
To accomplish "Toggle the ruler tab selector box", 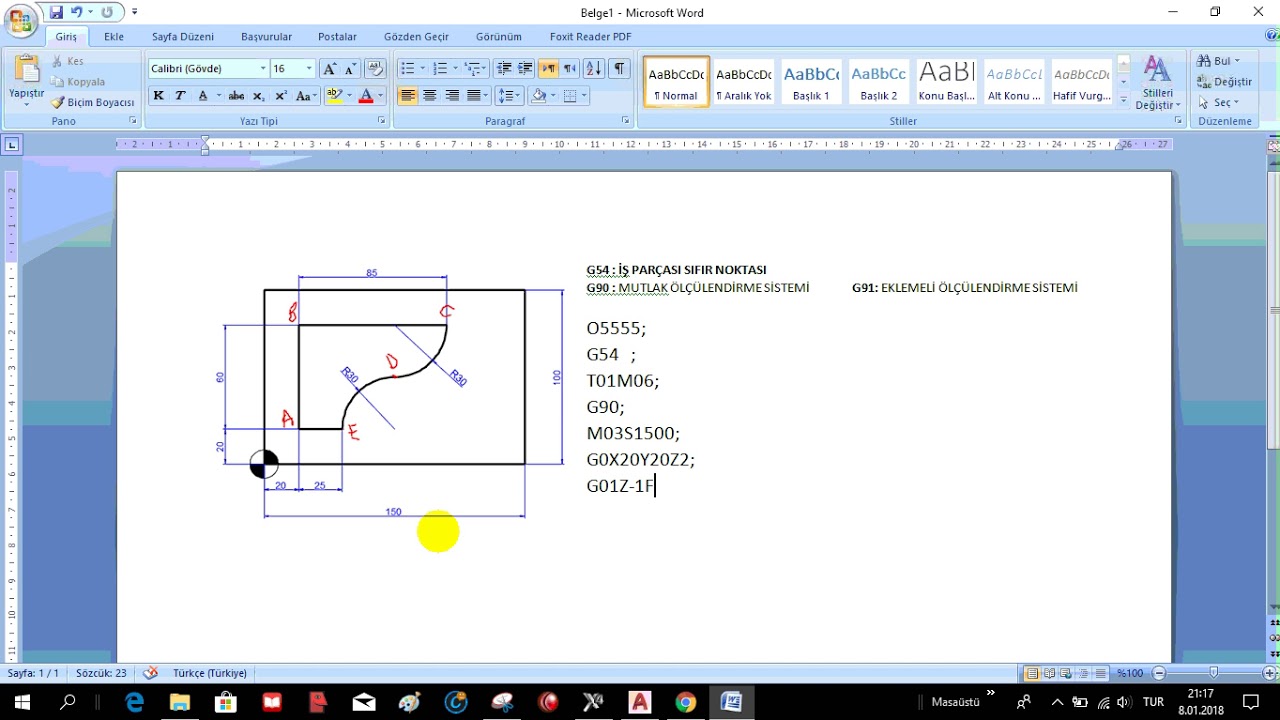I will tap(12, 145).
